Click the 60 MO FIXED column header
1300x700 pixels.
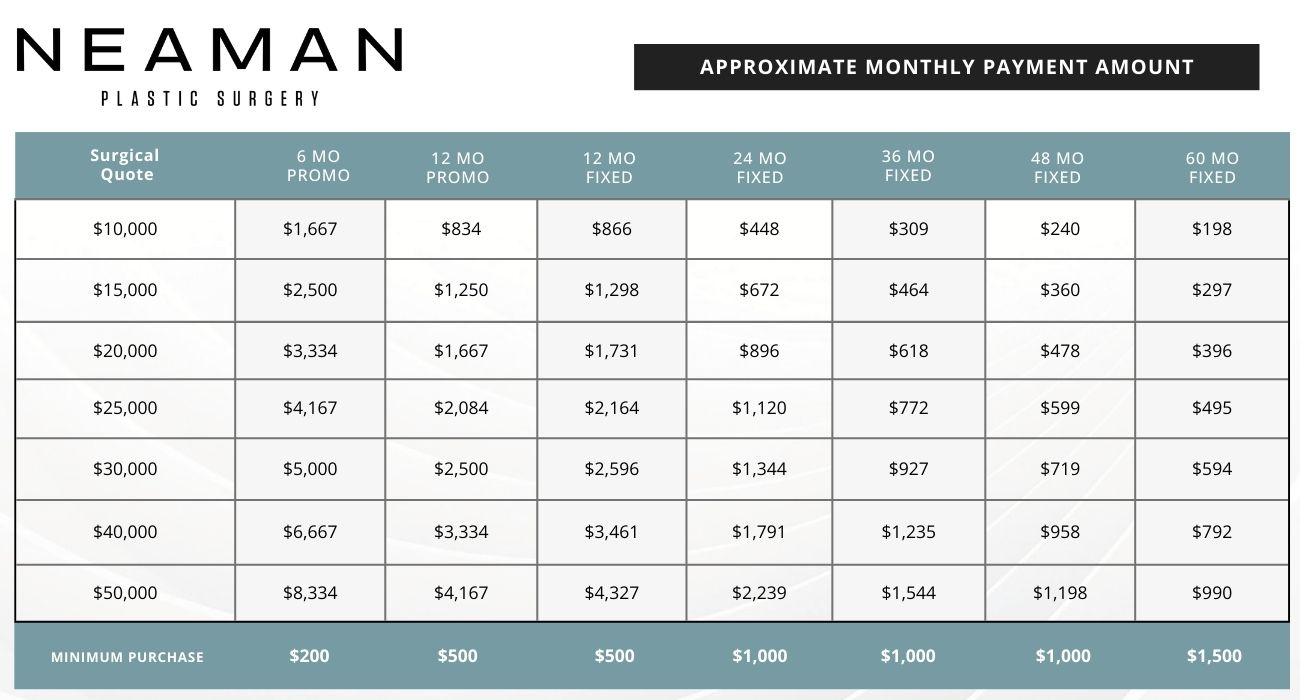coord(1212,168)
